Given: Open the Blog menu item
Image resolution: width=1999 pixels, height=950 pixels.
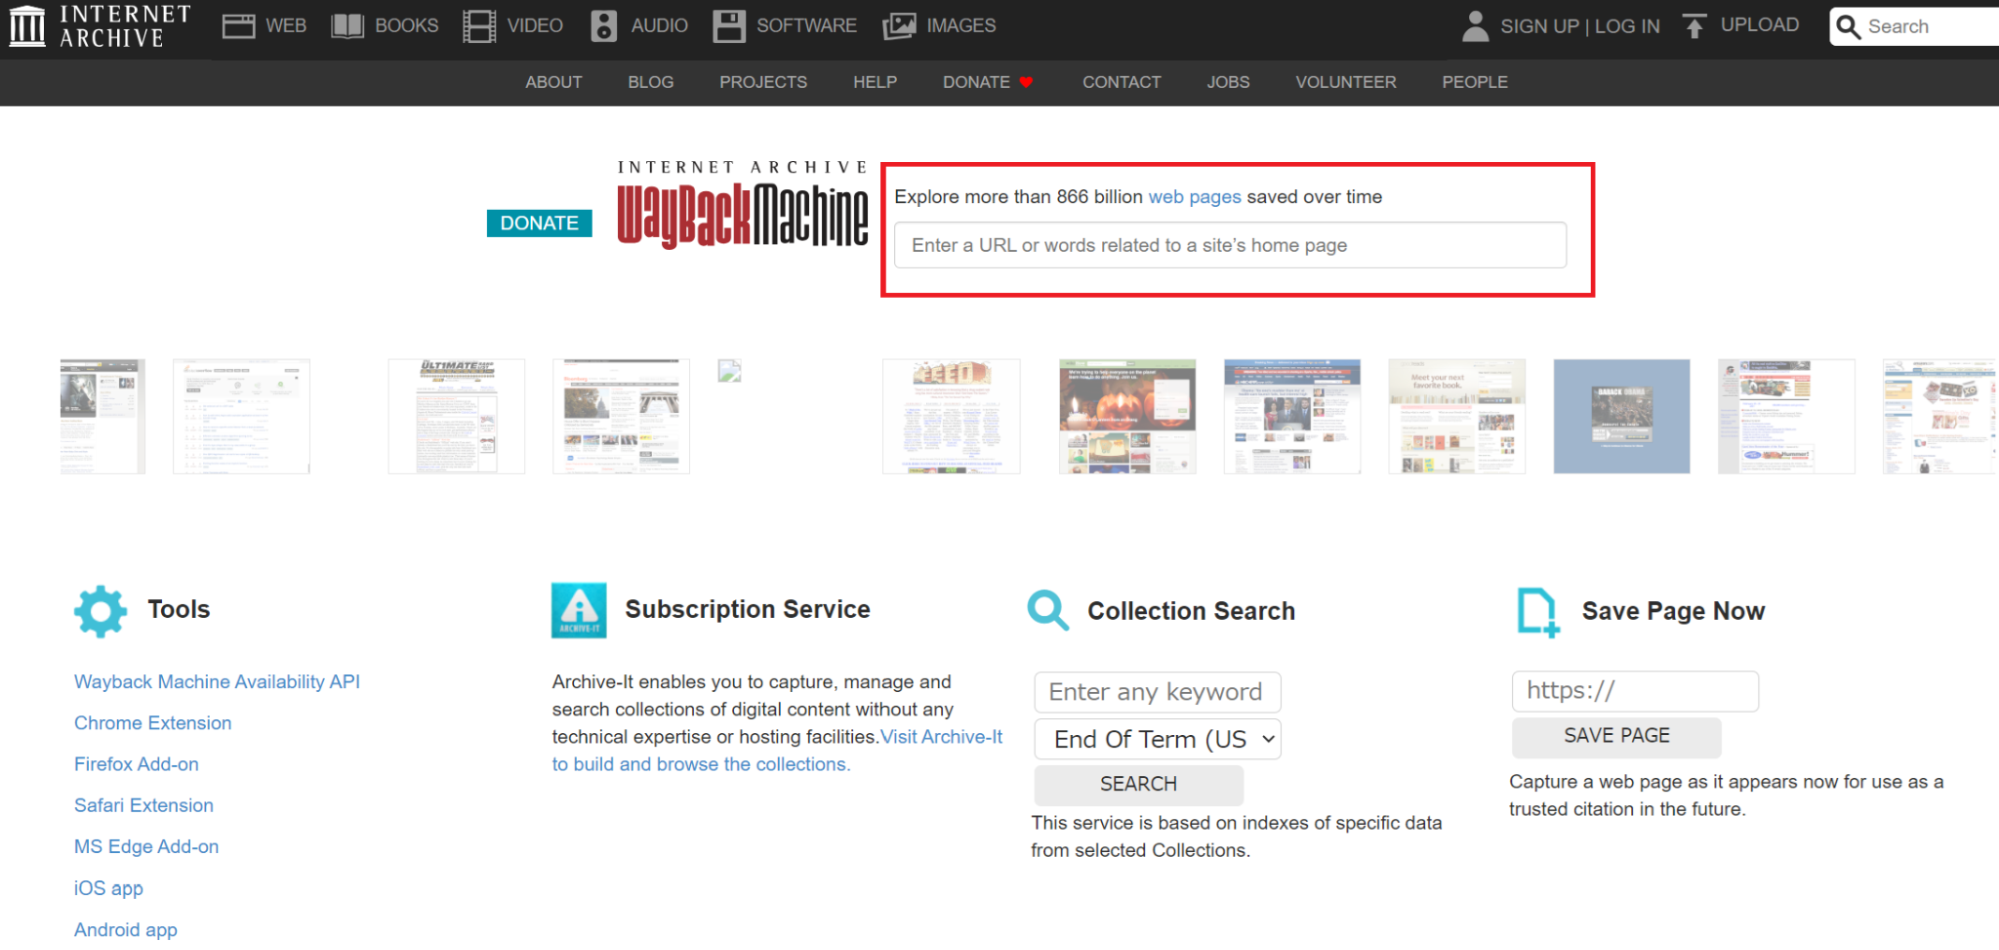Looking at the screenshot, I should coord(651,82).
